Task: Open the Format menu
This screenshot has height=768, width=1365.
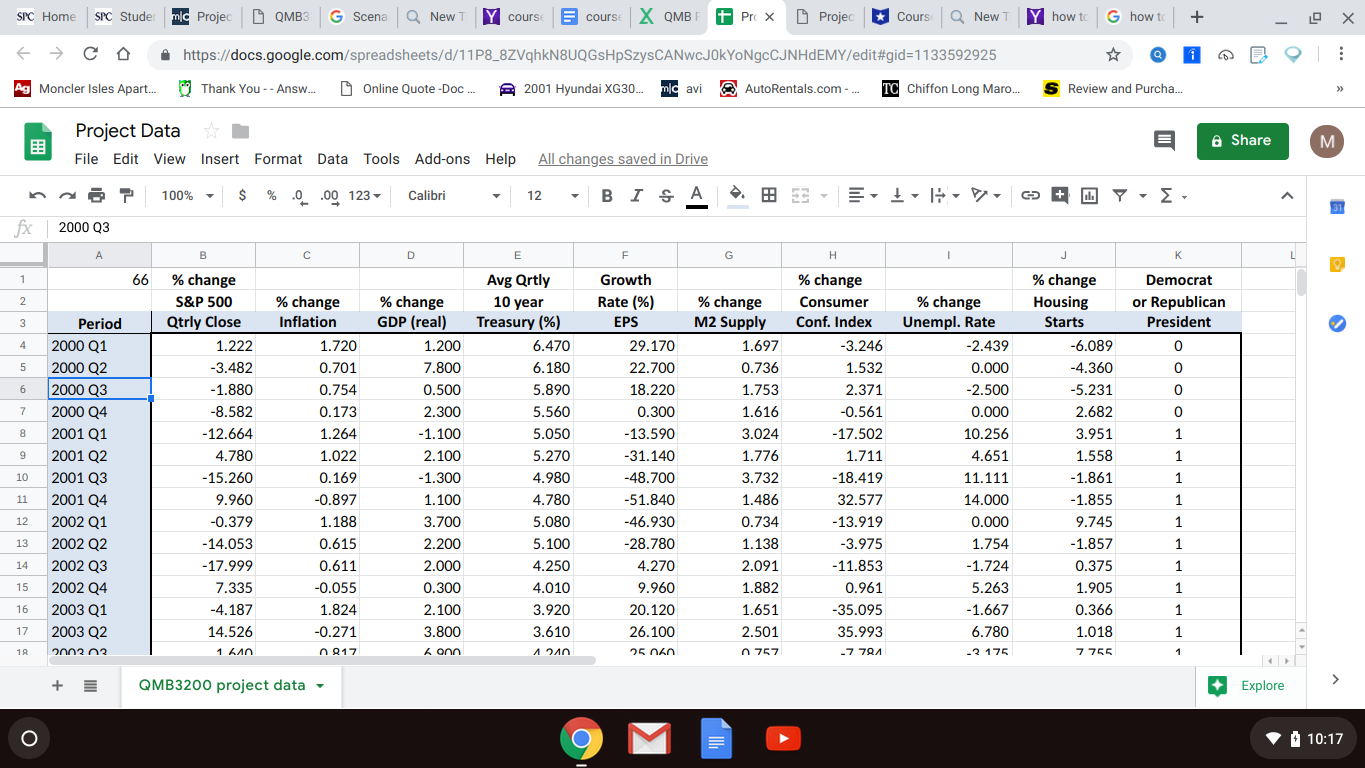Action: (278, 159)
